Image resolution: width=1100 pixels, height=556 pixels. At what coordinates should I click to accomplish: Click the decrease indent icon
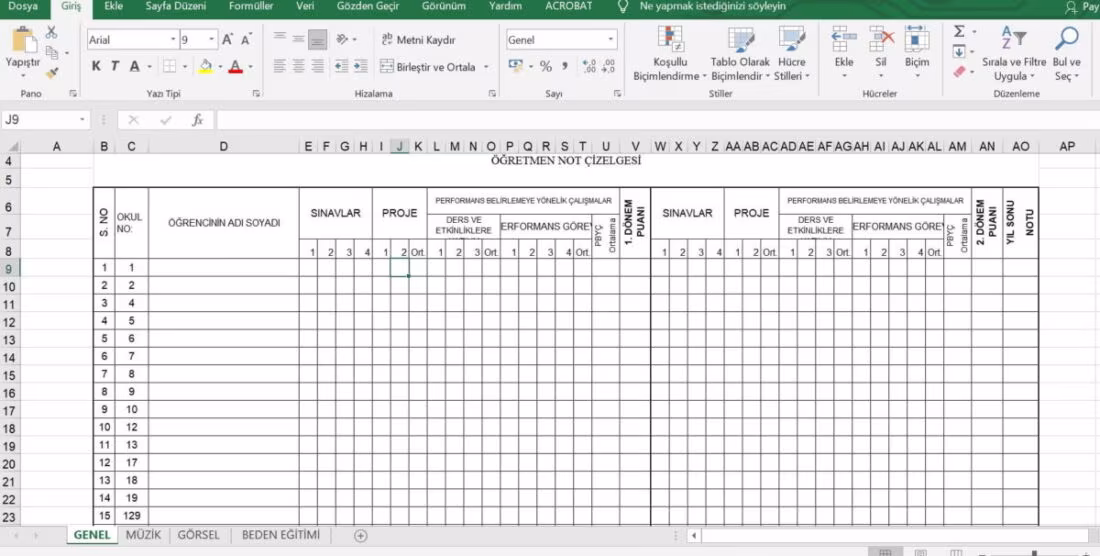point(342,67)
